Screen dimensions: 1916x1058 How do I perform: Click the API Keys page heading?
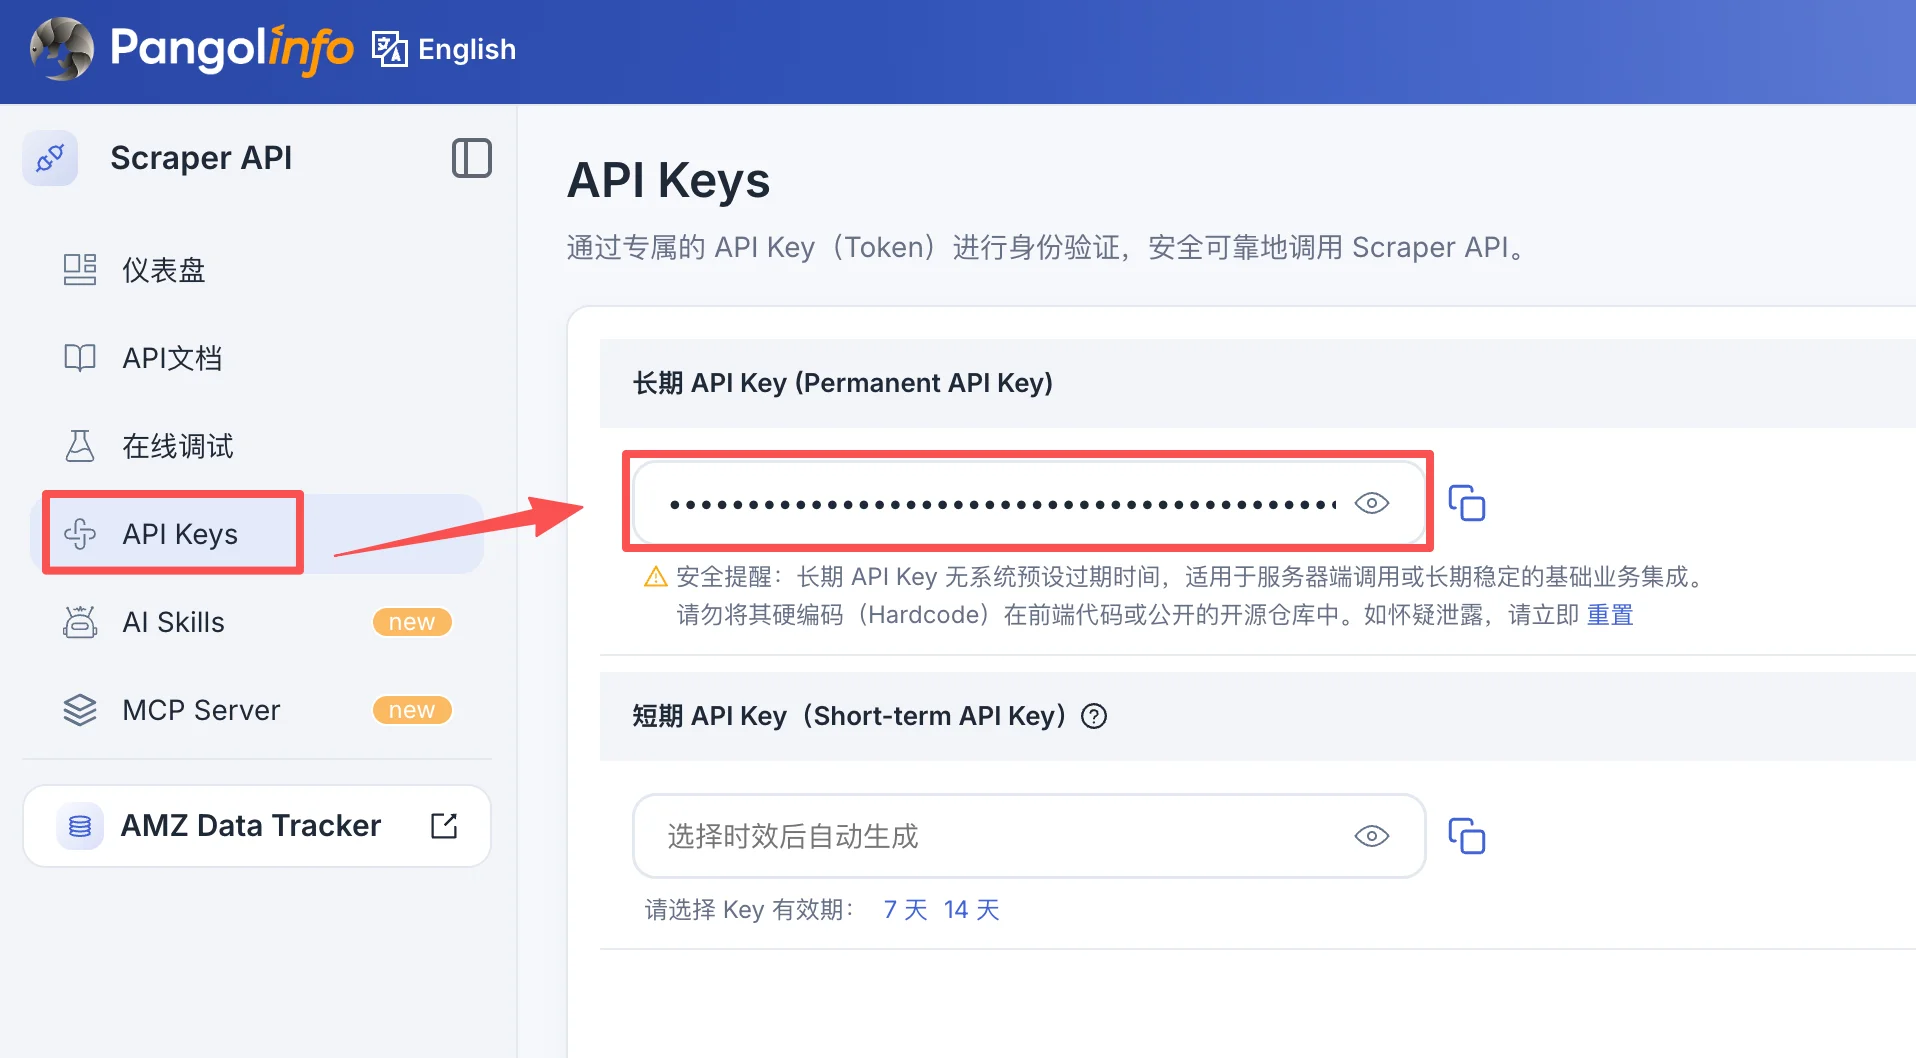pyautogui.click(x=668, y=181)
